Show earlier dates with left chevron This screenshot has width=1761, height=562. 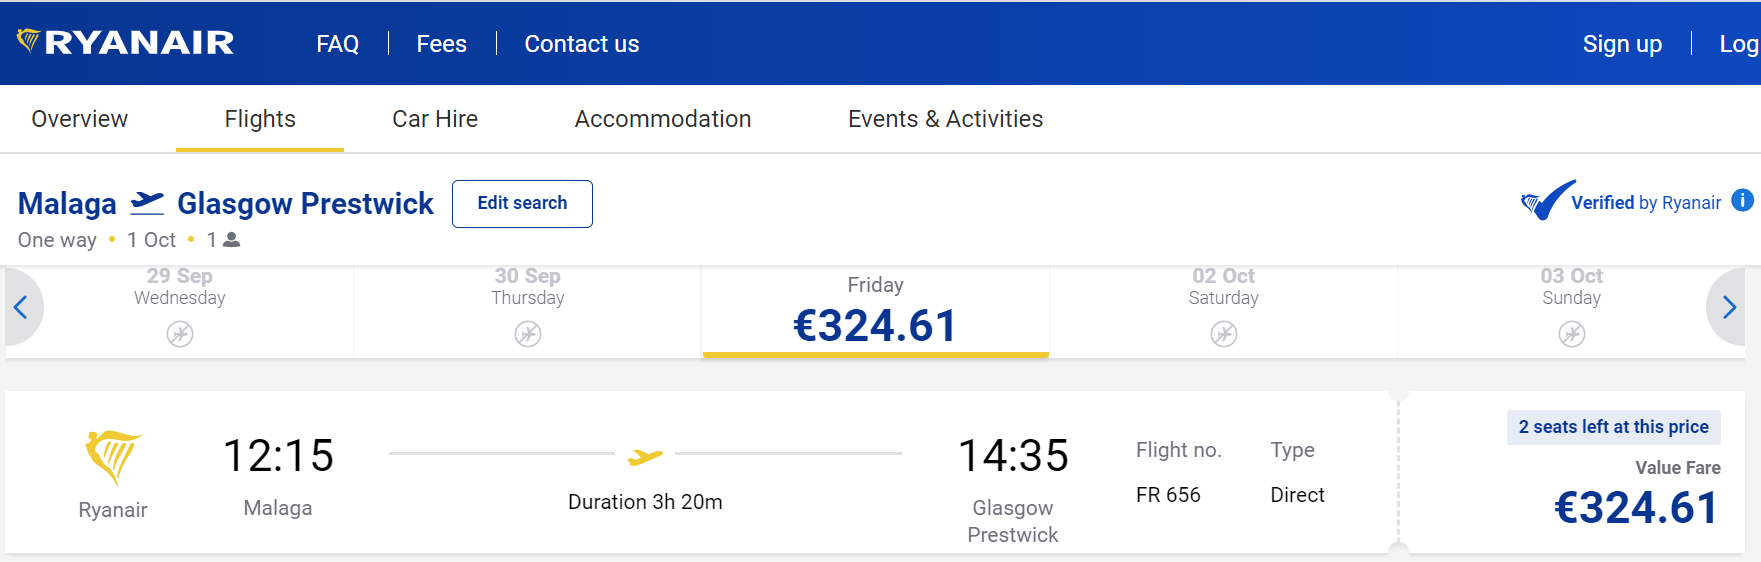(21, 307)
